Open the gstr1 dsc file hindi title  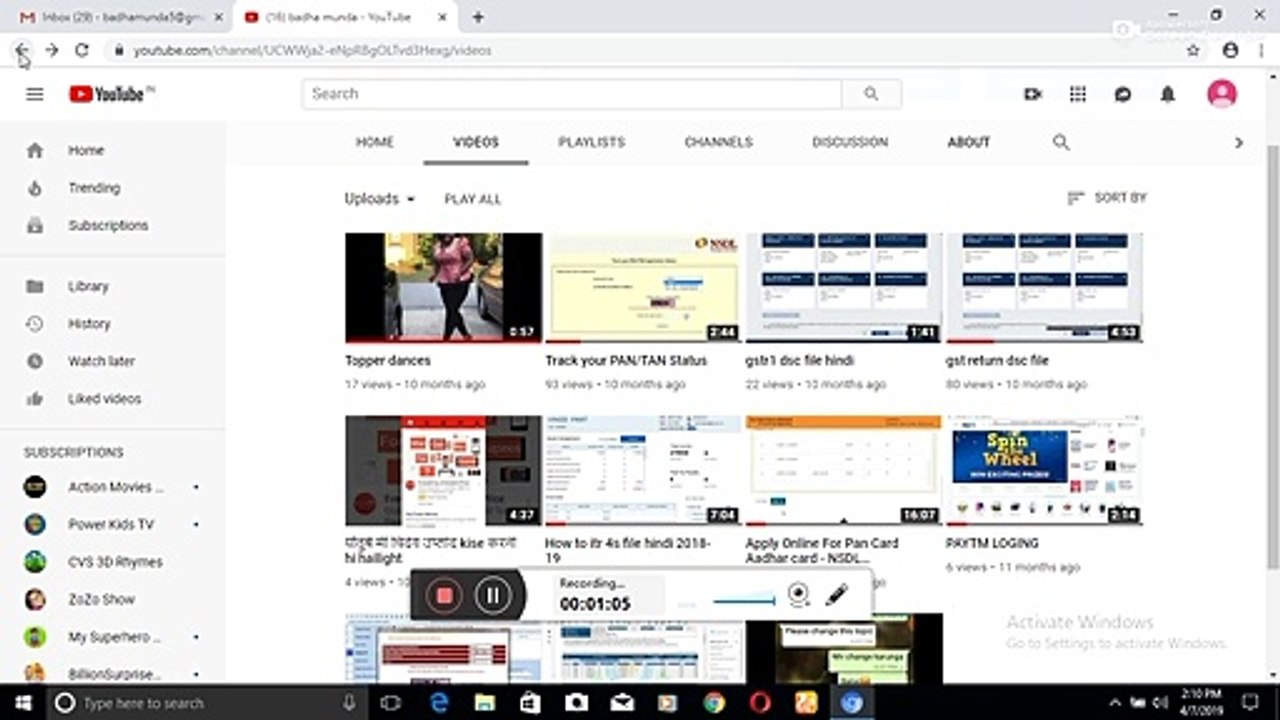(799, 360)
